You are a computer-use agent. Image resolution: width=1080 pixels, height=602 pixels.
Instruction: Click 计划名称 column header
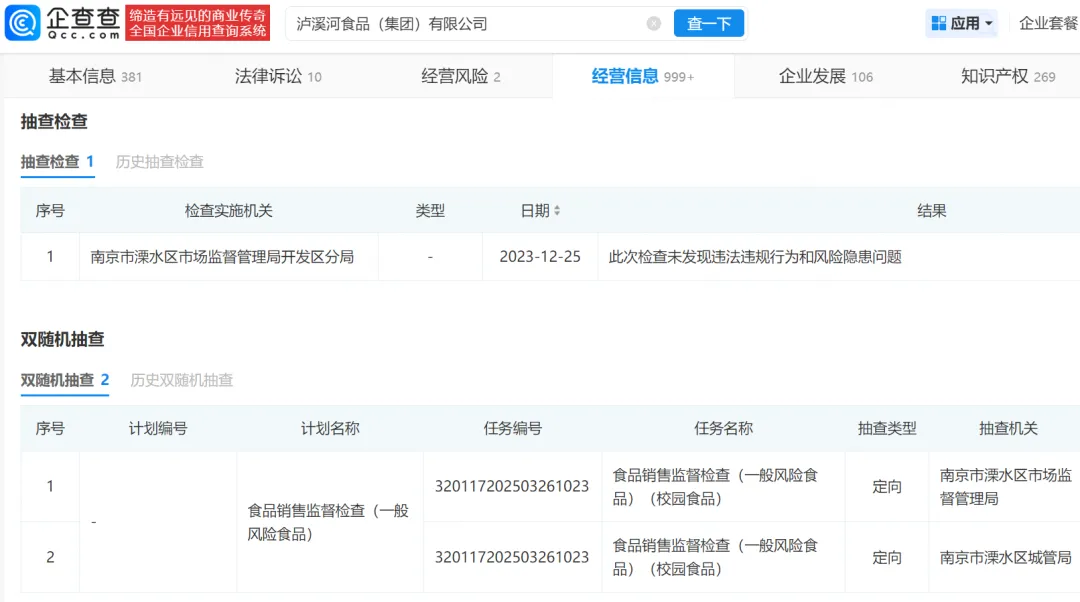pos(330,428)
